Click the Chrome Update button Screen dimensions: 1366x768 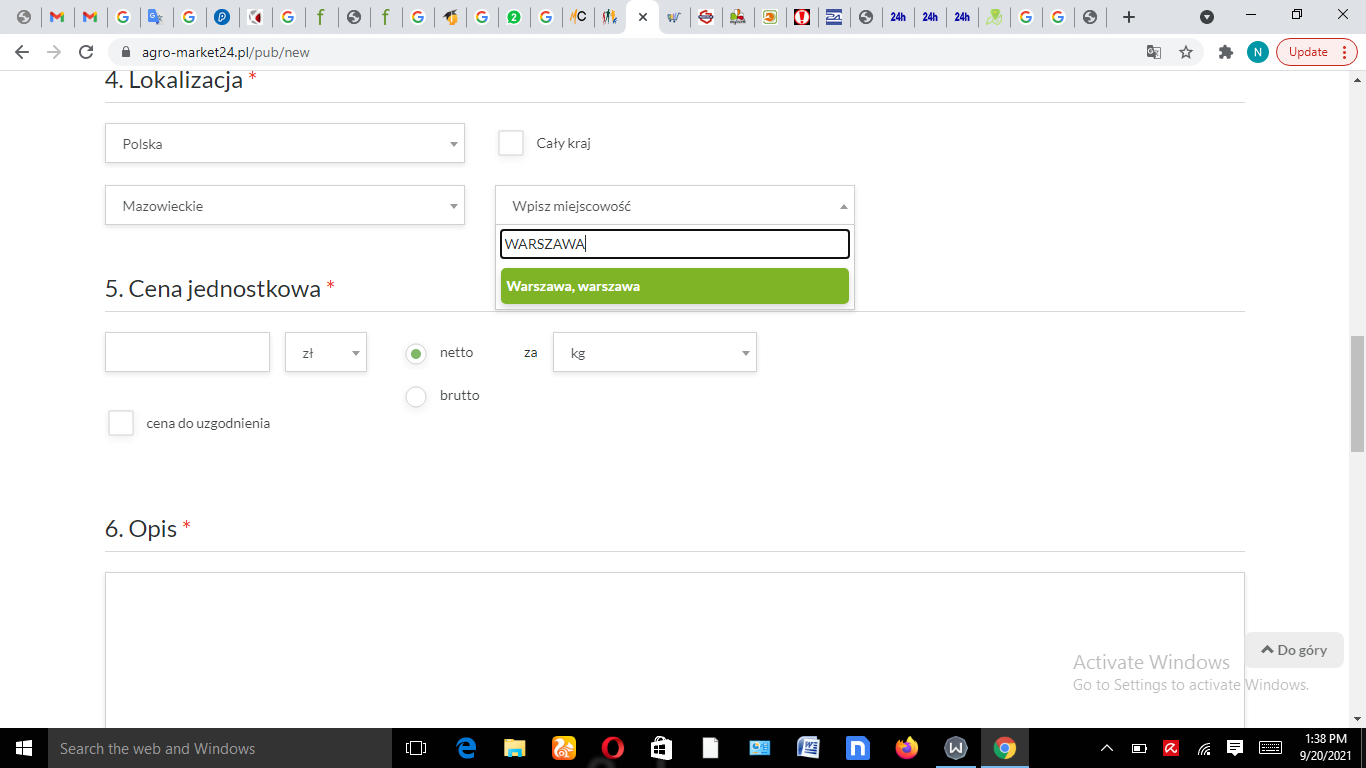pyautogui.click(x=1316, y=52)
